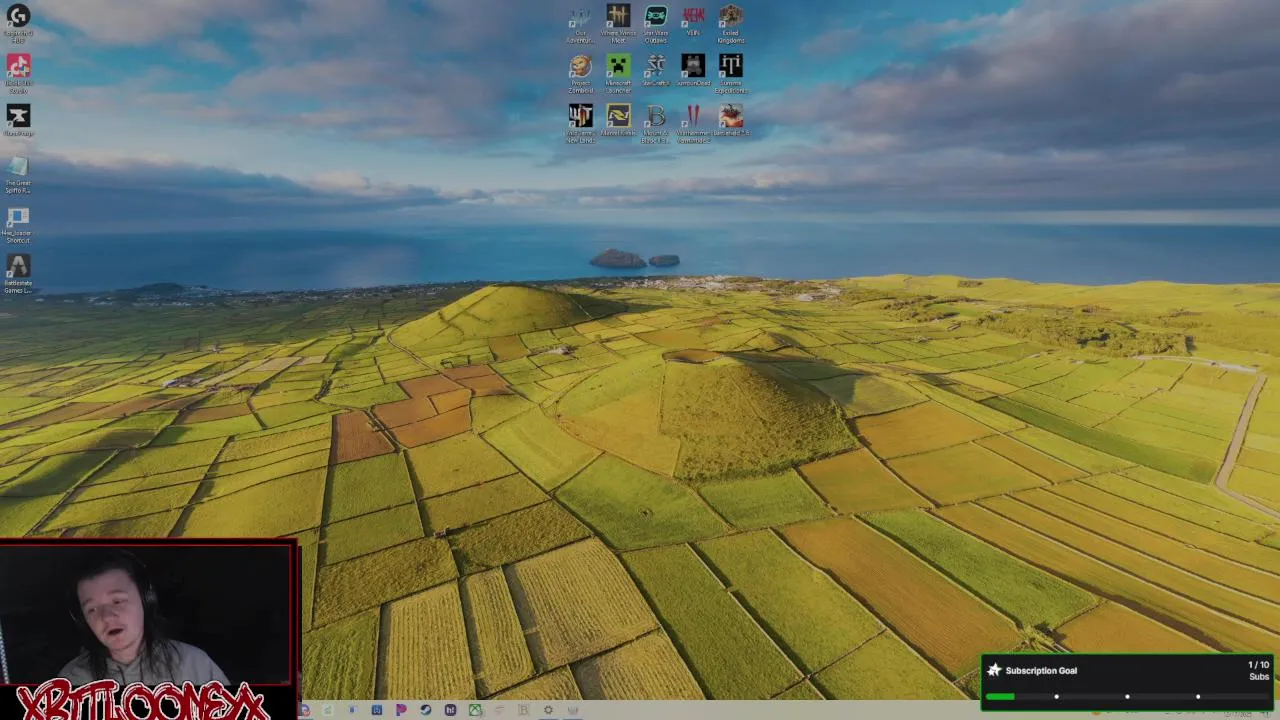Open the Settings gear in the taskbar
This screenshot has width=1280, height=720.
tap(548, 710)
